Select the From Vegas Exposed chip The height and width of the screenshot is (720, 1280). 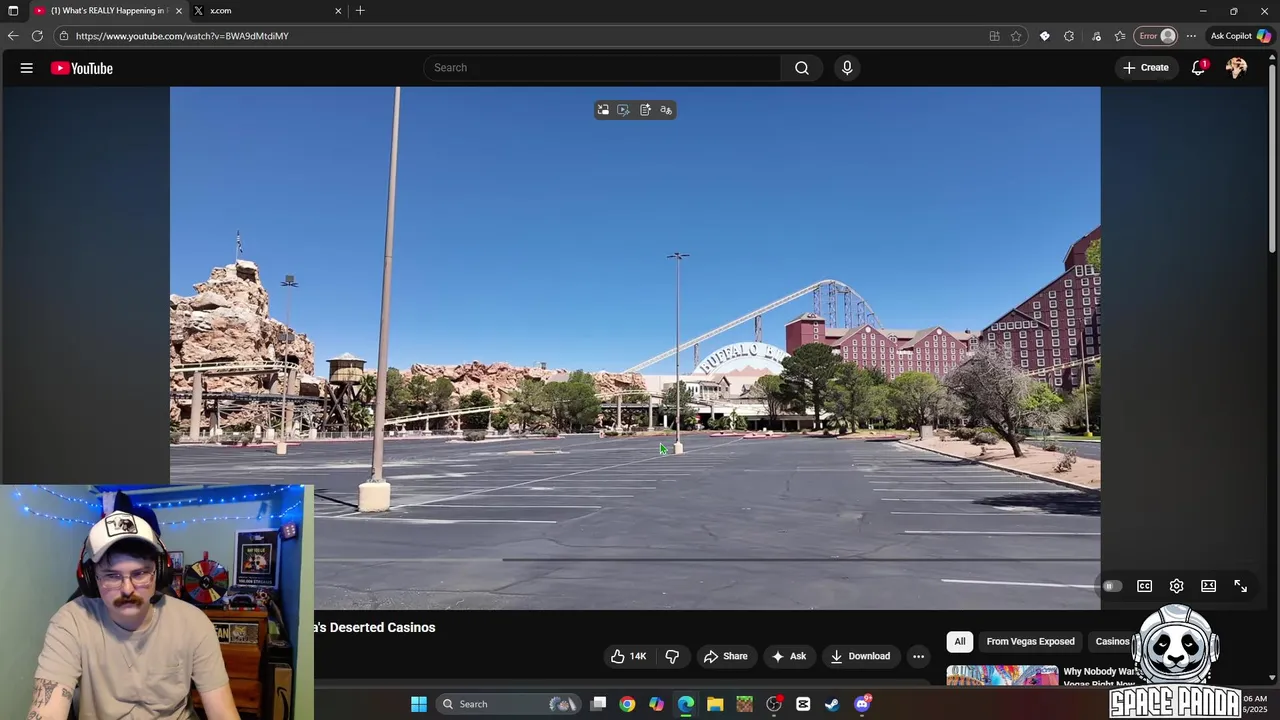1030,641
